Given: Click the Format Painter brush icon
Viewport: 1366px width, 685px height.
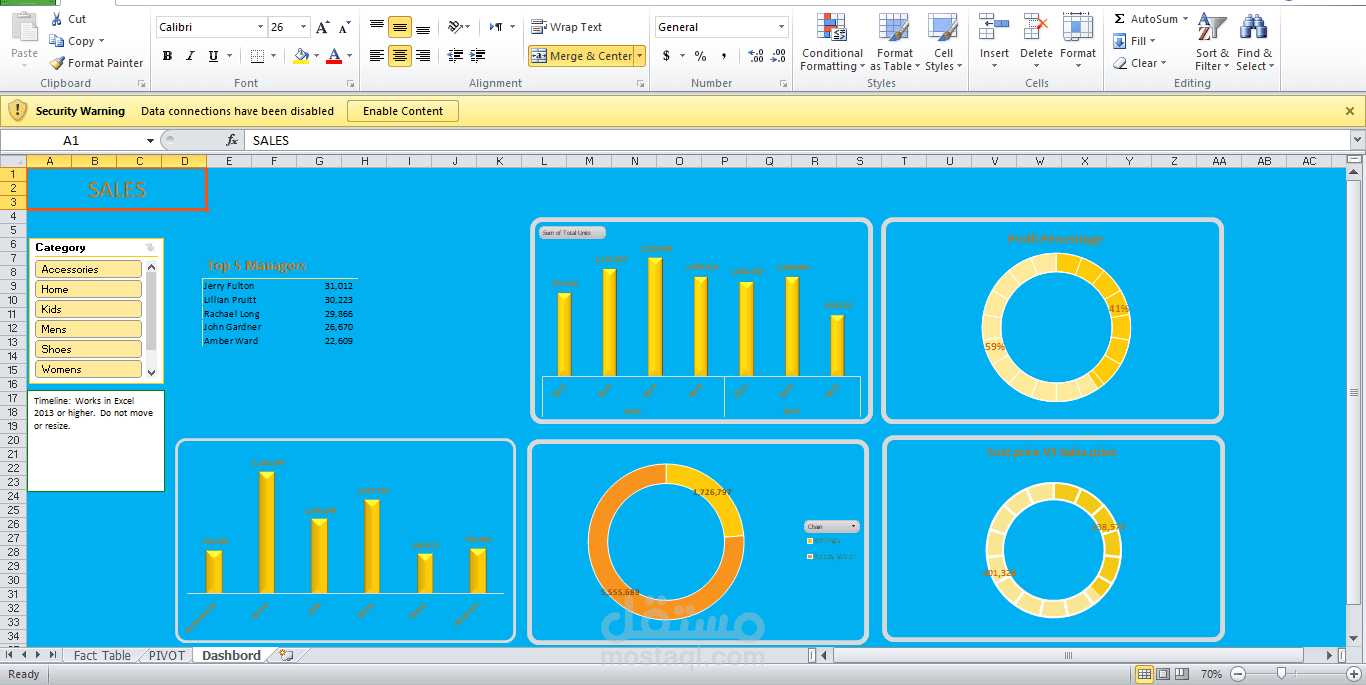Looking at the screenshot, I should (x=57, y=63).
